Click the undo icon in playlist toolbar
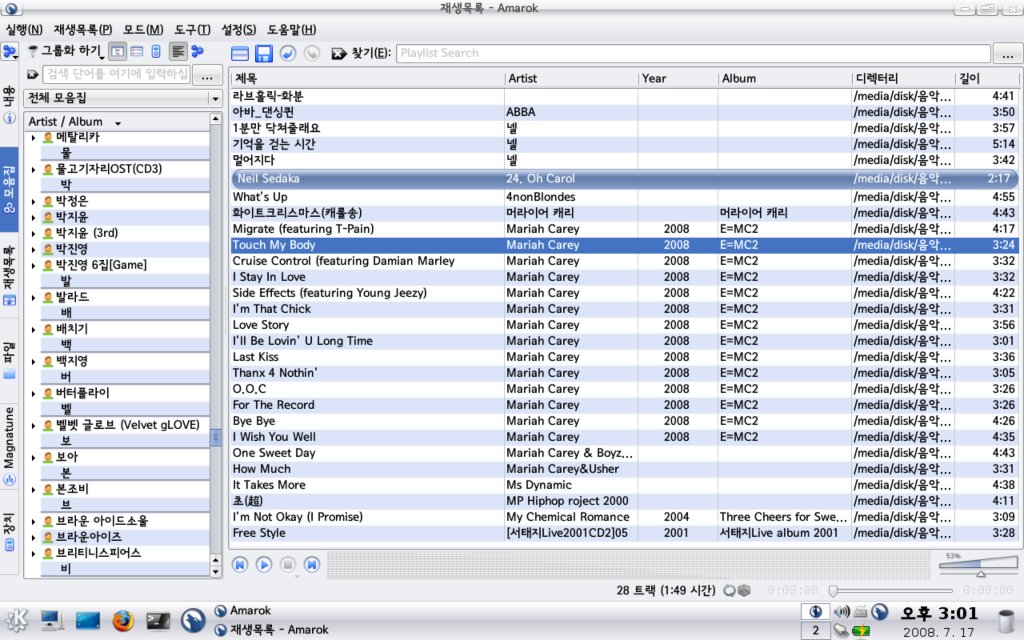Screen dimensions: 1024x640 [x=288, y=53]
